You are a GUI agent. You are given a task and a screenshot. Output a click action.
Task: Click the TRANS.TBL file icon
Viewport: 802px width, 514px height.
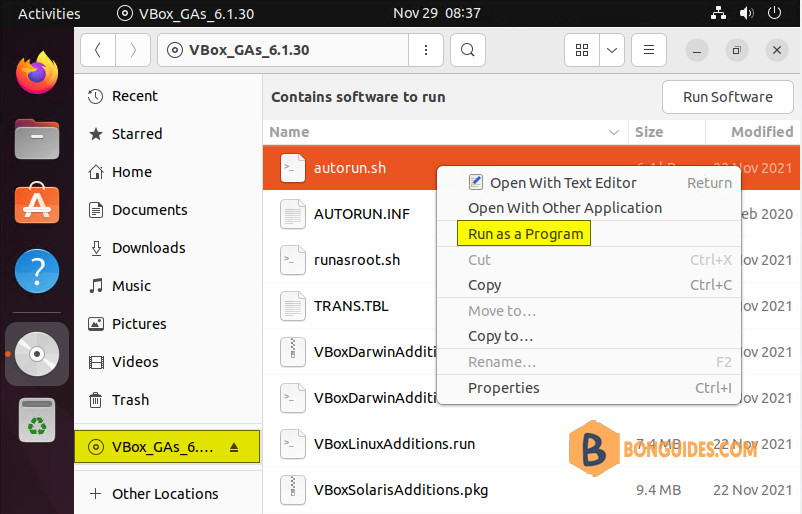point(293,306)
